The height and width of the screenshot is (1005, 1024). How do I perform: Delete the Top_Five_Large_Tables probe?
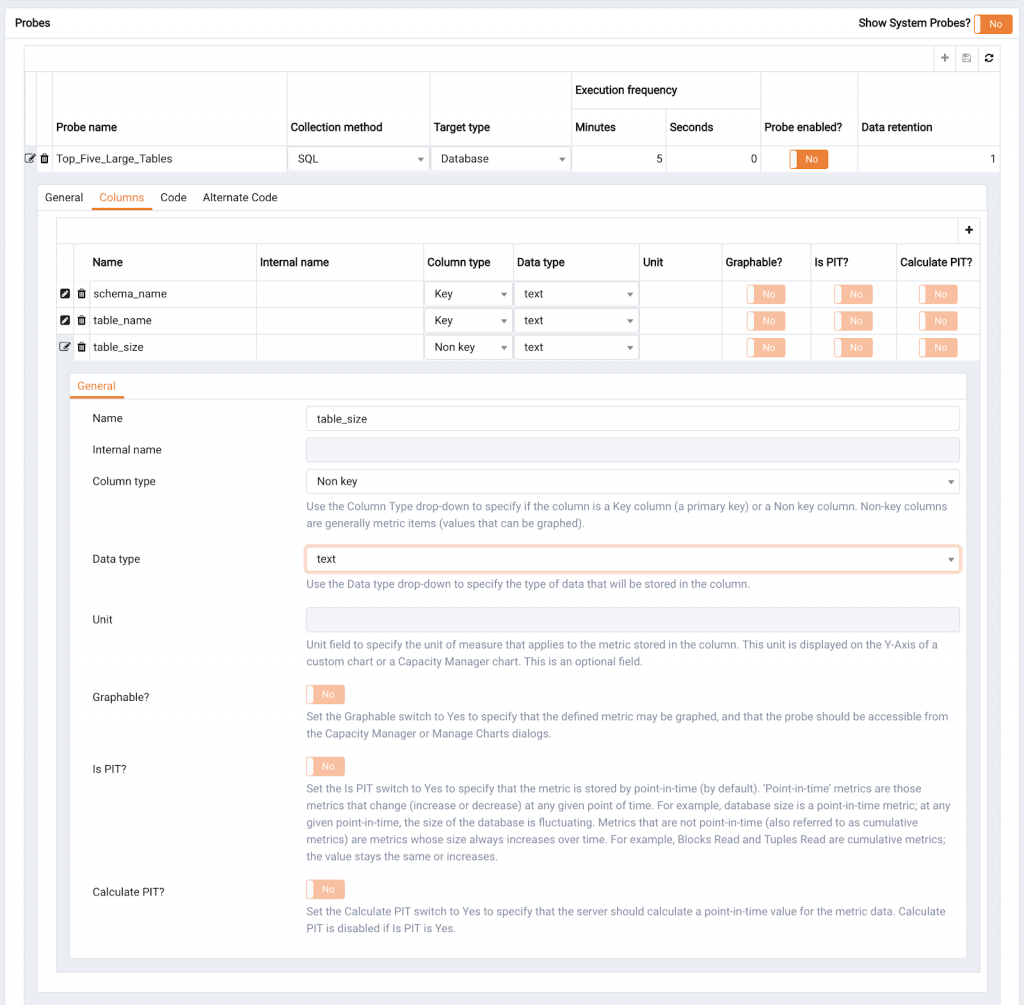coord(44,159)
